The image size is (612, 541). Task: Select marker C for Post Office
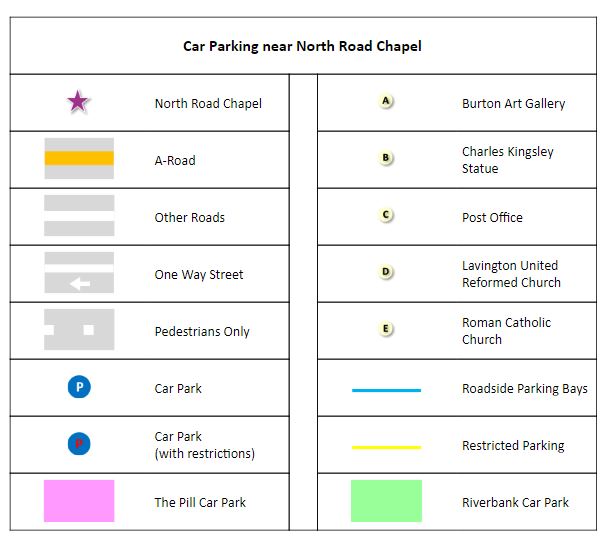(x=387, y=215)
